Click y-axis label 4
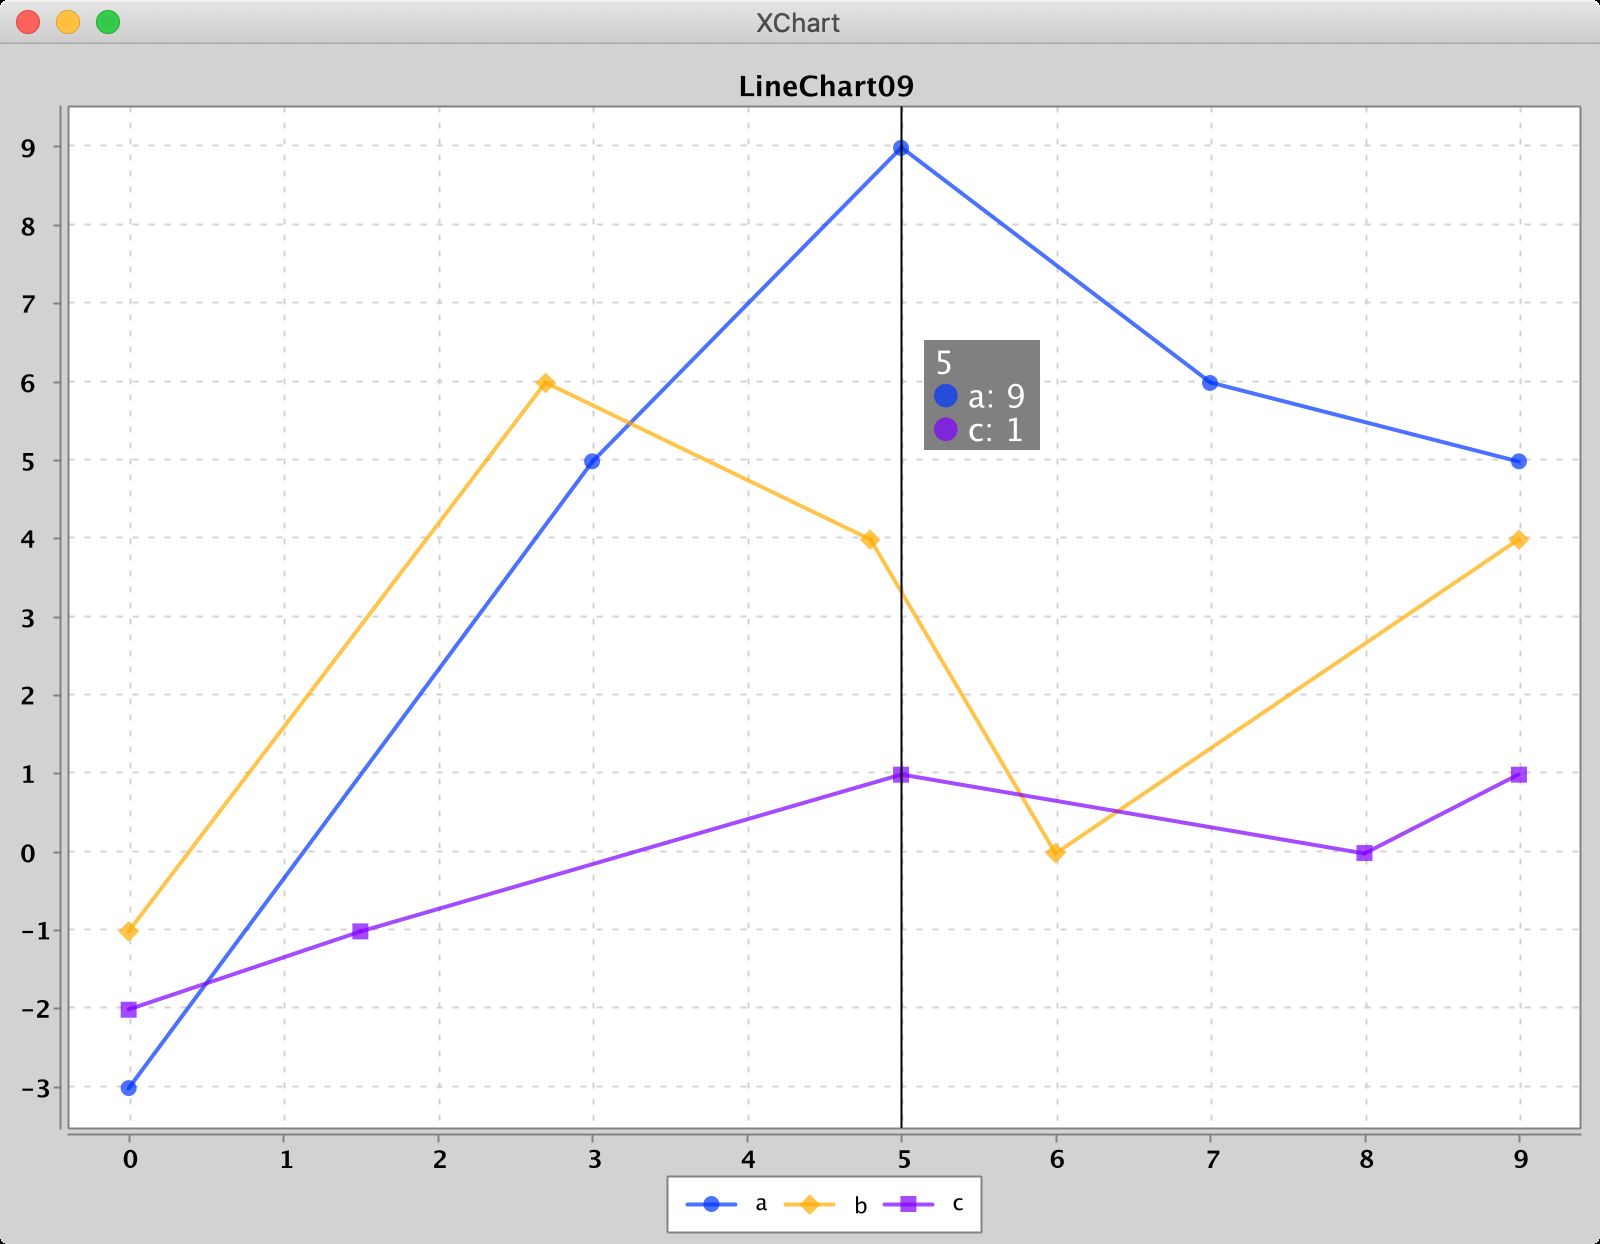This screenshot has width=1600, height=1244. pos(28,540)
